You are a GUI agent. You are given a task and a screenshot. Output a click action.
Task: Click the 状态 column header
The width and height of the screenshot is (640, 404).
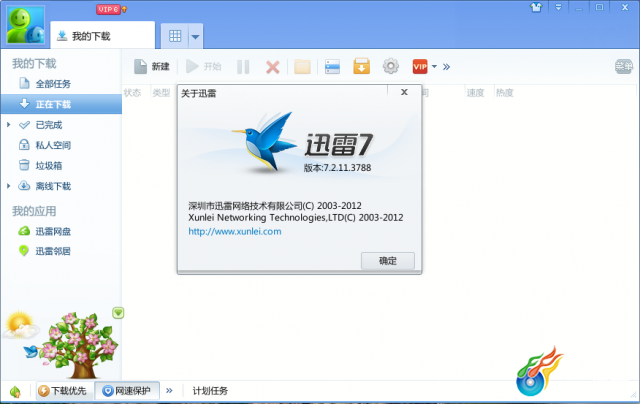[132, 93]
